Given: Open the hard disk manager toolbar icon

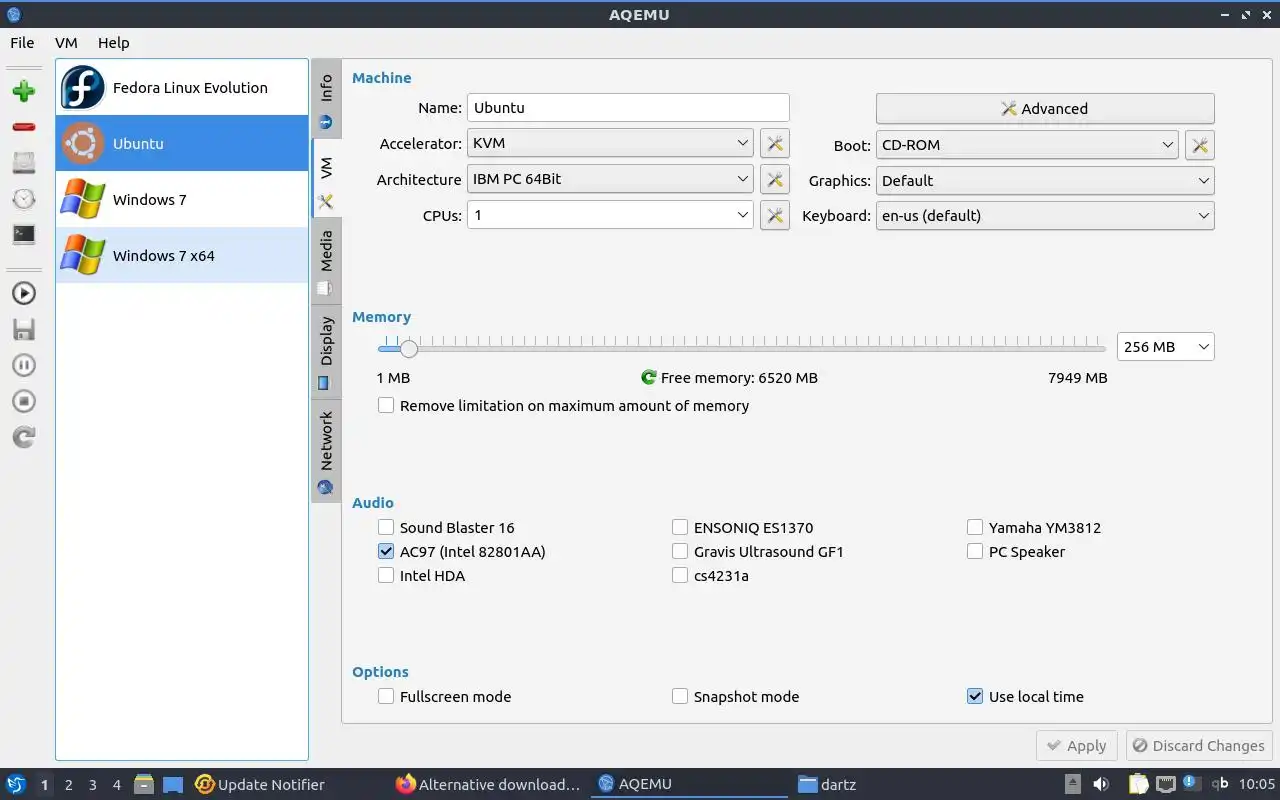Looking at the screenshot, I should pyautogui.click(x=24, y=163).
